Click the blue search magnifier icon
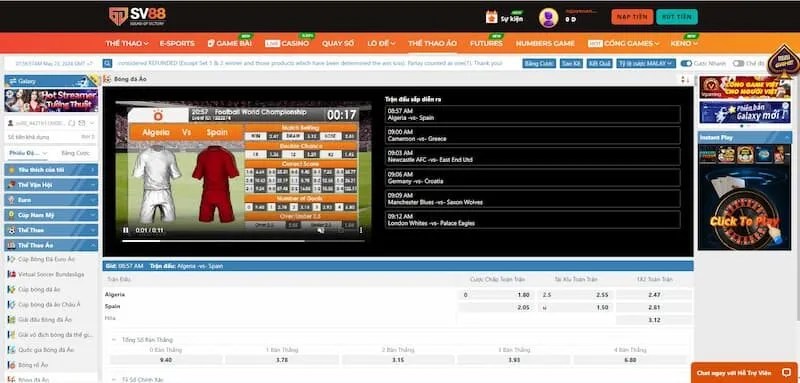The height and width of the screenshot is (383, 800). 107,63
